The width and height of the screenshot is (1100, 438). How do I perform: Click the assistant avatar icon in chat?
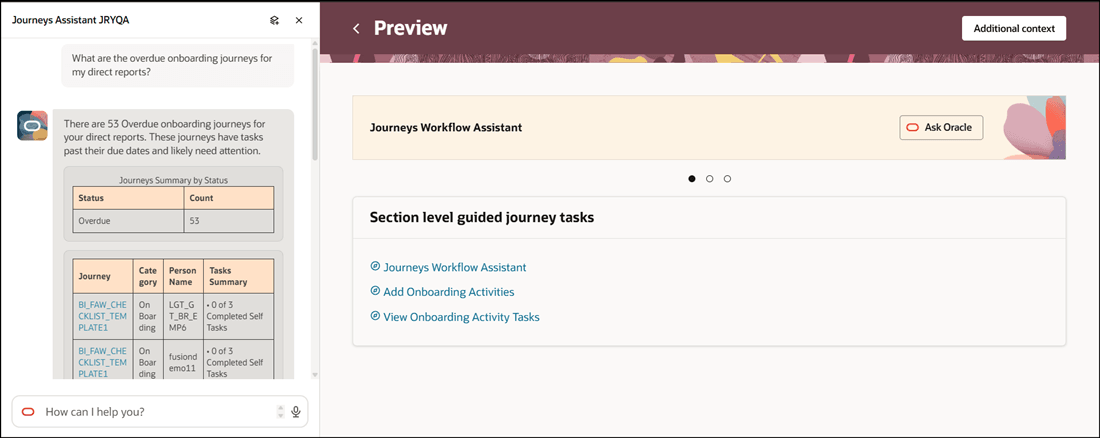pos(32,126)
